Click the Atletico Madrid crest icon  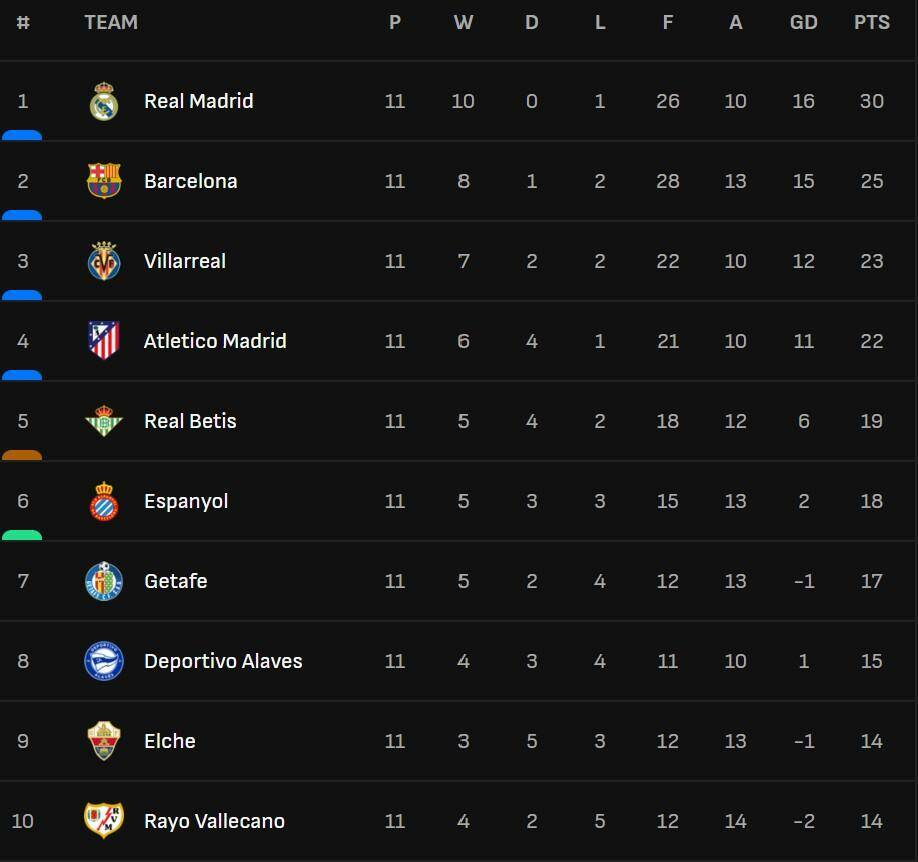point(104,341)
